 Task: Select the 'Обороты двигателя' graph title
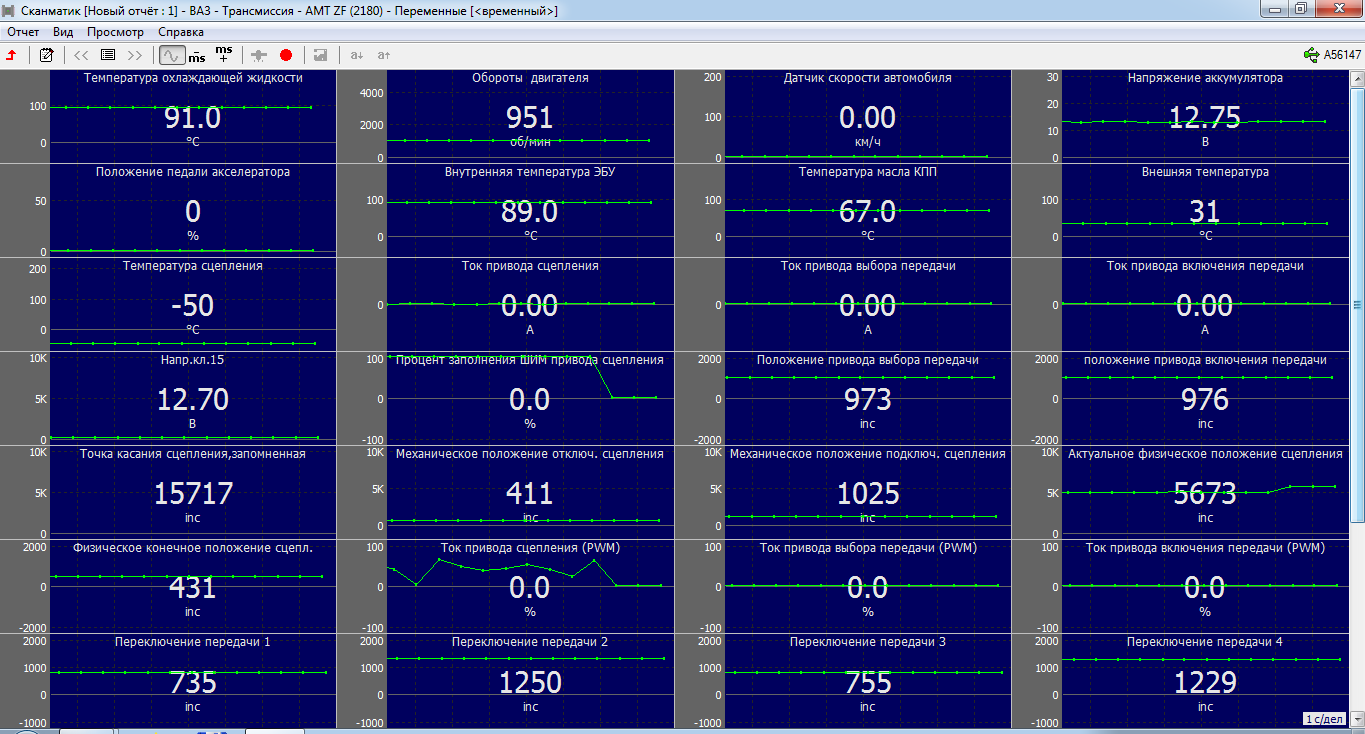[530, 77]
